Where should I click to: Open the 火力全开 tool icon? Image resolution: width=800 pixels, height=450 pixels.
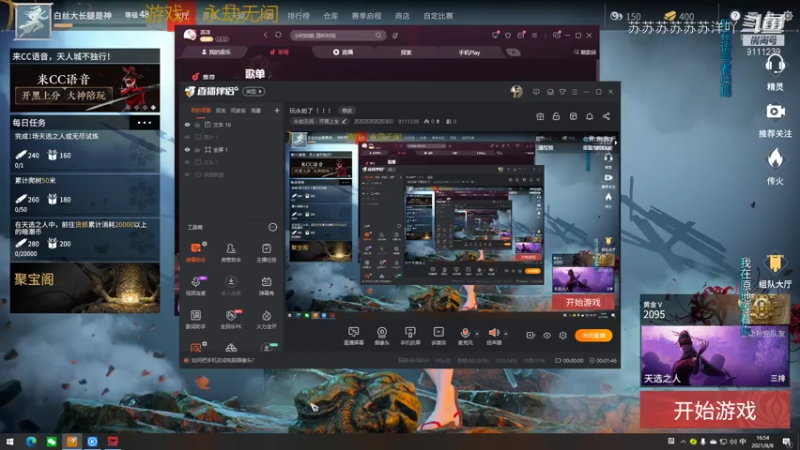pyautogui.click(x=266, y=319)
